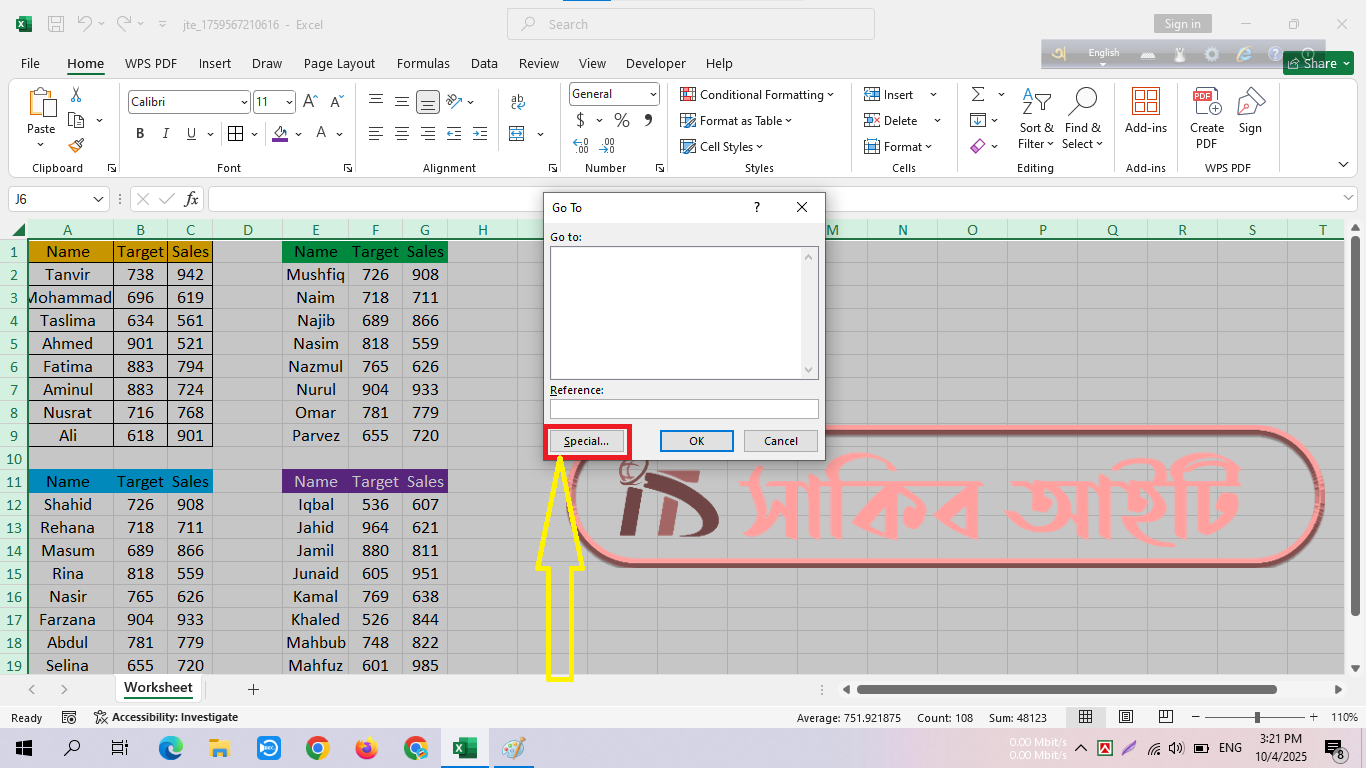
Task: Open Sort & Filter tool
Action: pyautogui.click(x=1036, y=119)
